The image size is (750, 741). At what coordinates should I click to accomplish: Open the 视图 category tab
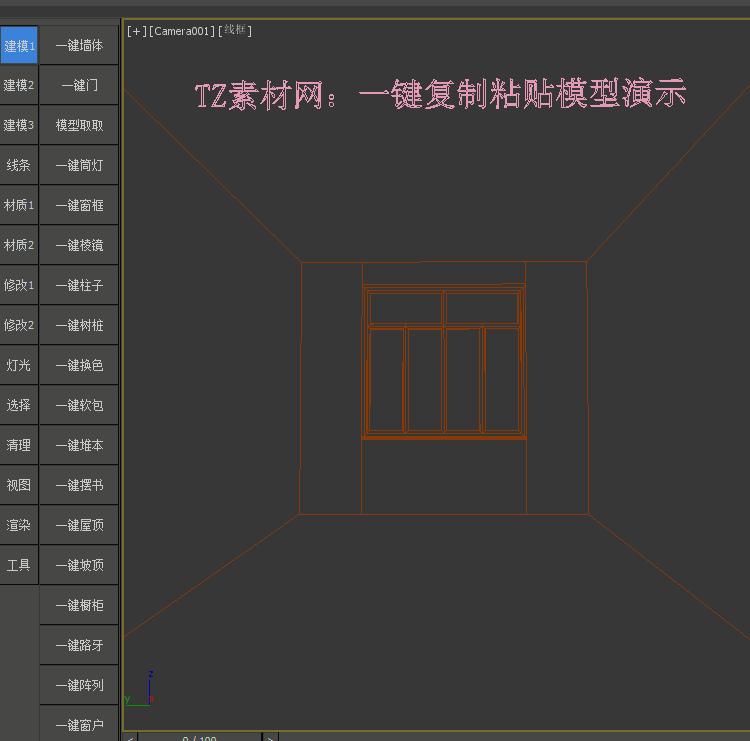click(x=19, y=485)
